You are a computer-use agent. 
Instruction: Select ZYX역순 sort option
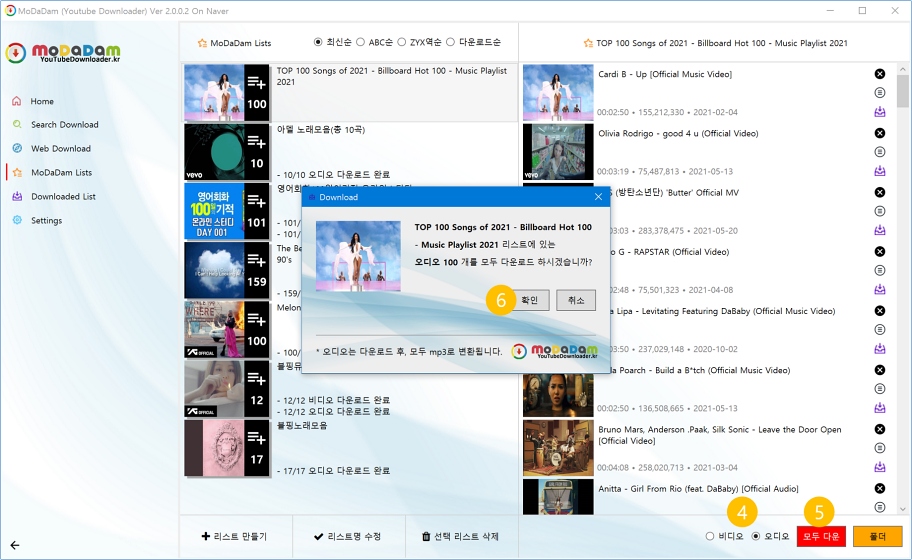tap(401, 42)
